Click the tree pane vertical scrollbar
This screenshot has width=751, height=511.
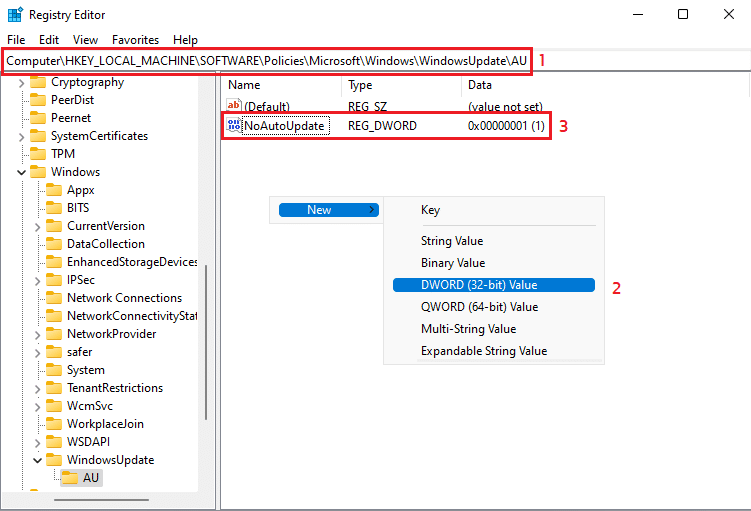click(206, 342)
